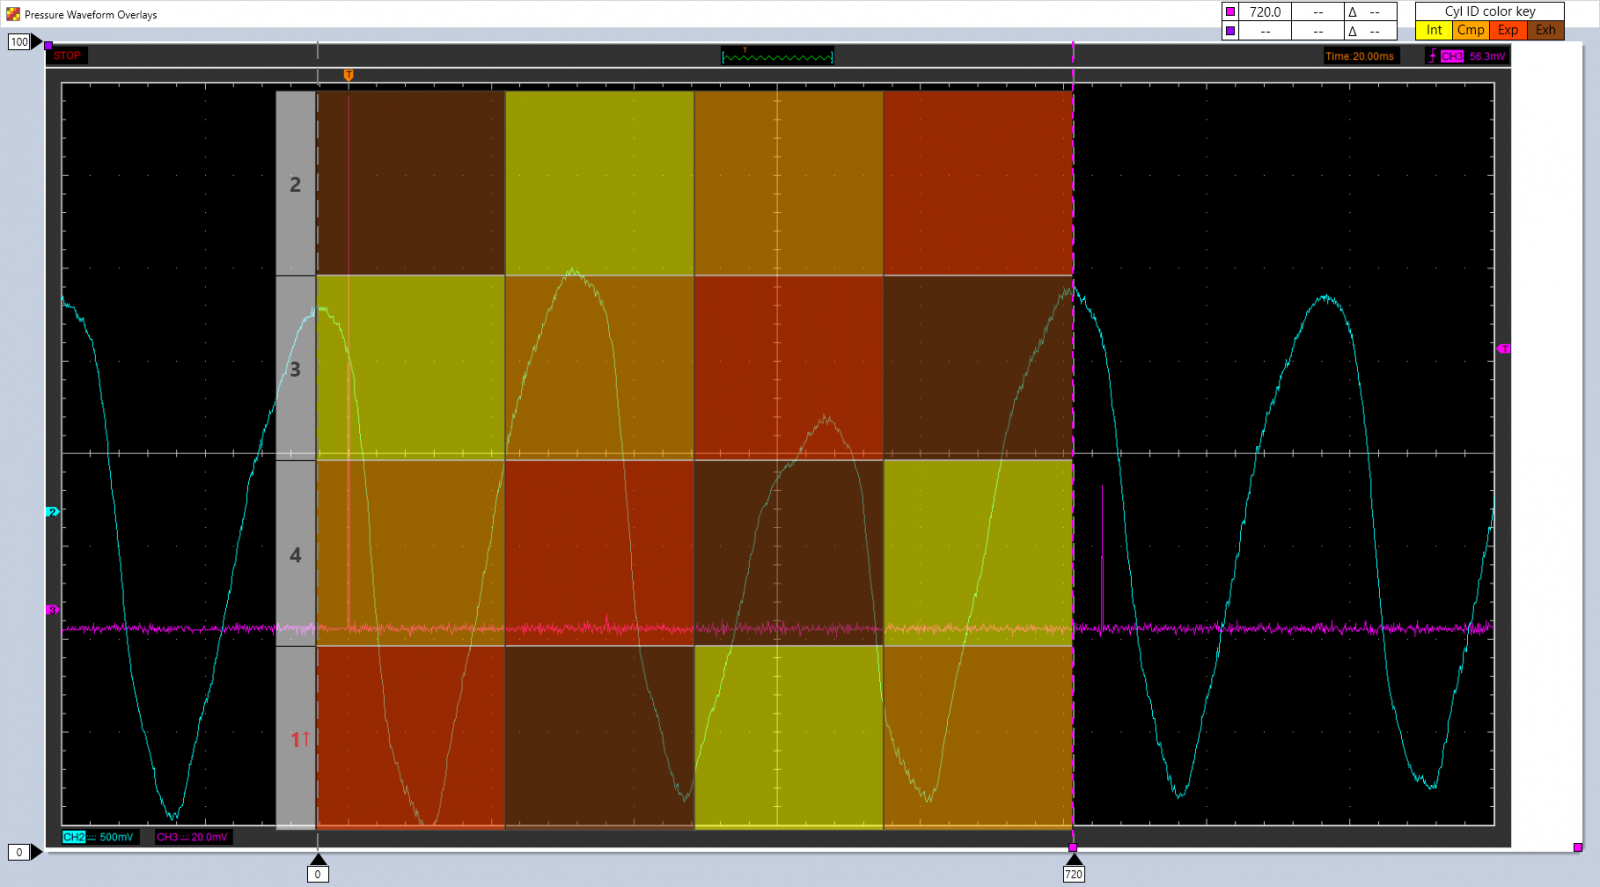Viewport: 1600px width, 887px height.
Task: Click the Pressure Waveform Overlays app icon
Action: pyautogui.click(x=13, y=14)
